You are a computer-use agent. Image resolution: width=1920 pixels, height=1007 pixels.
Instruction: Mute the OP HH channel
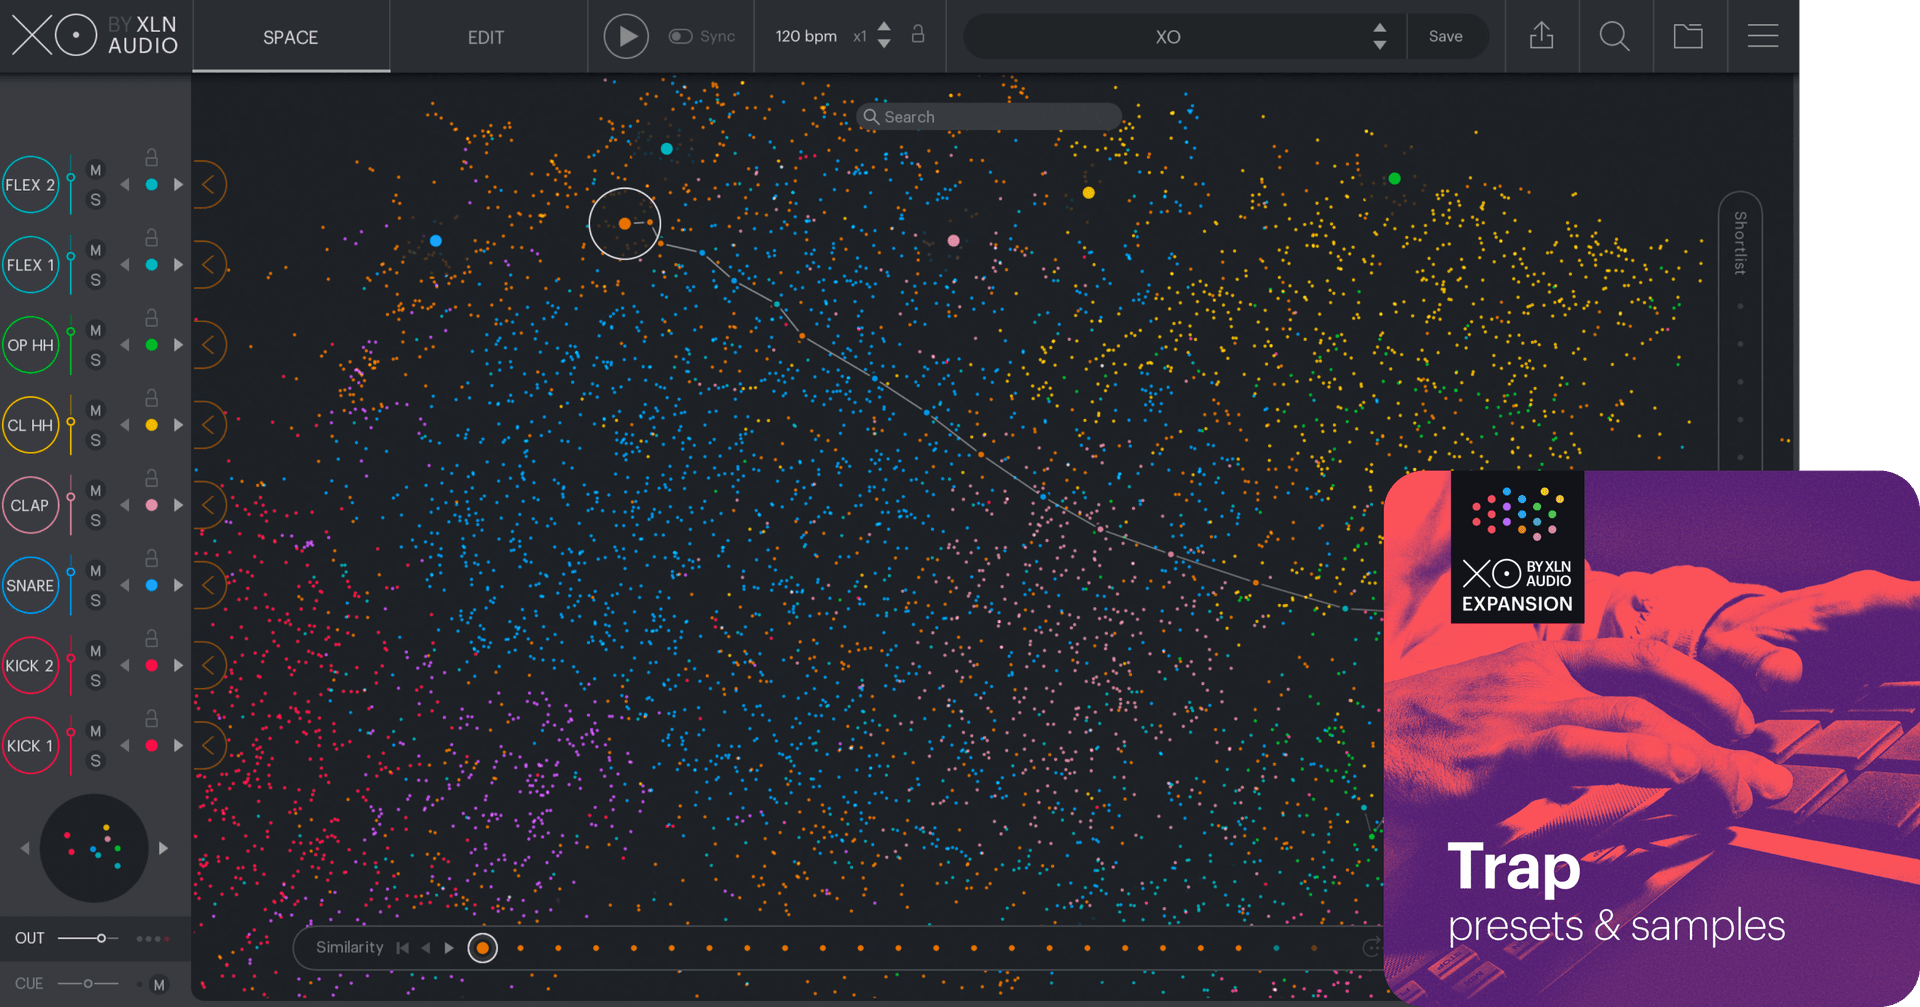pos(96,330)
